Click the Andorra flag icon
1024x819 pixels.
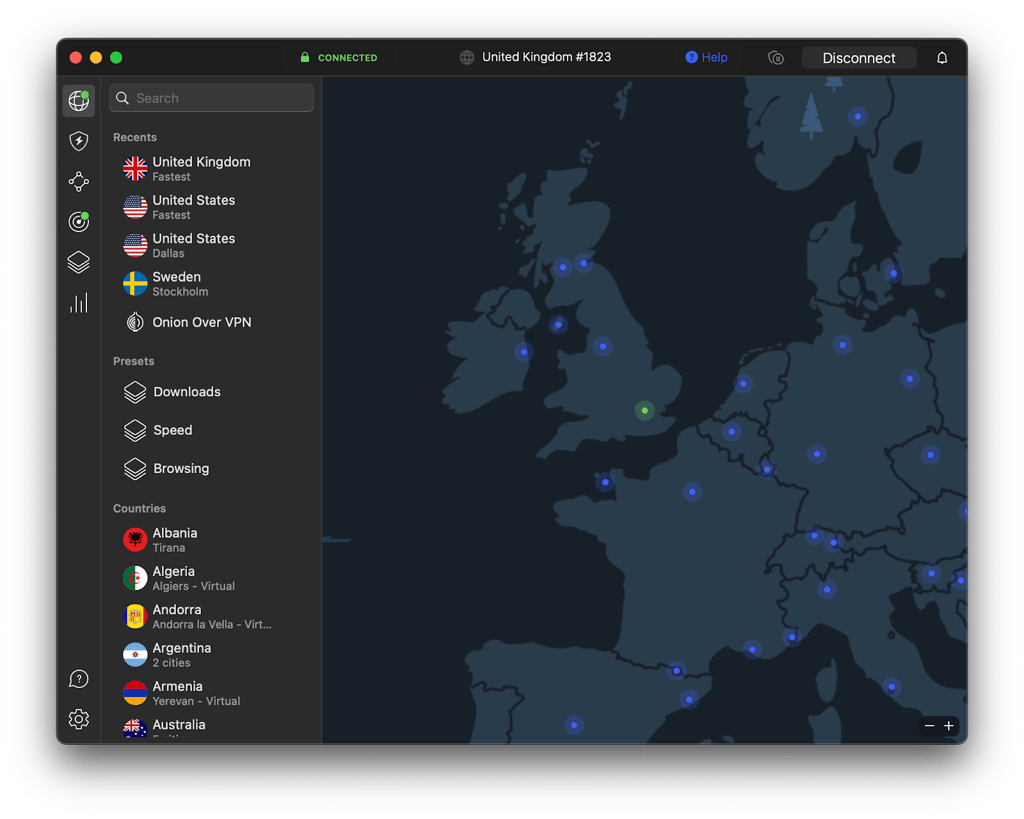click(x=135, y=617)
